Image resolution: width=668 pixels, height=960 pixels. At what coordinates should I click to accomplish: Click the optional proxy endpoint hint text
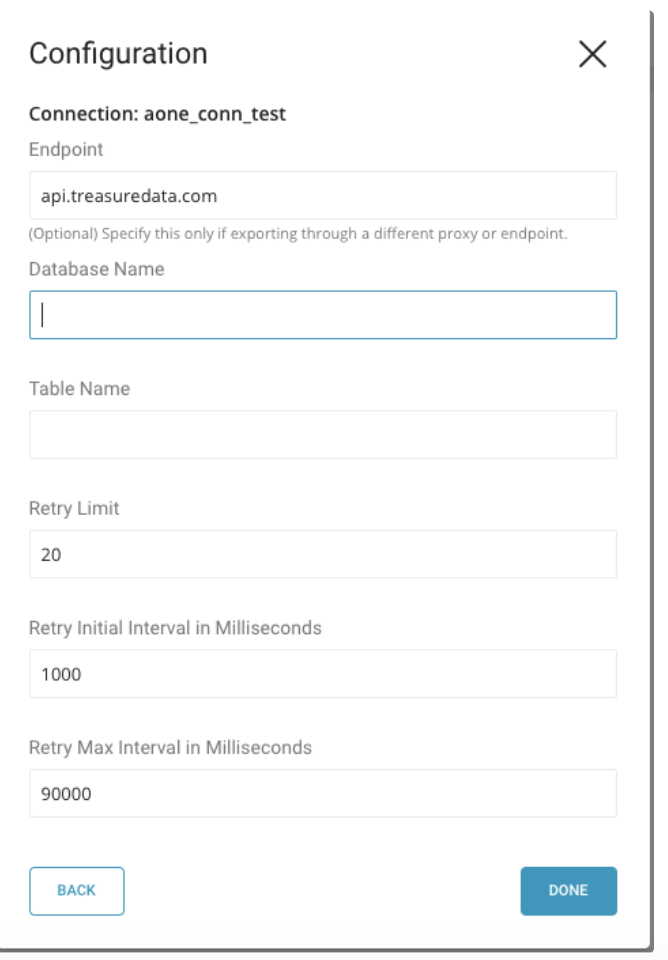(x=298, y=234)
